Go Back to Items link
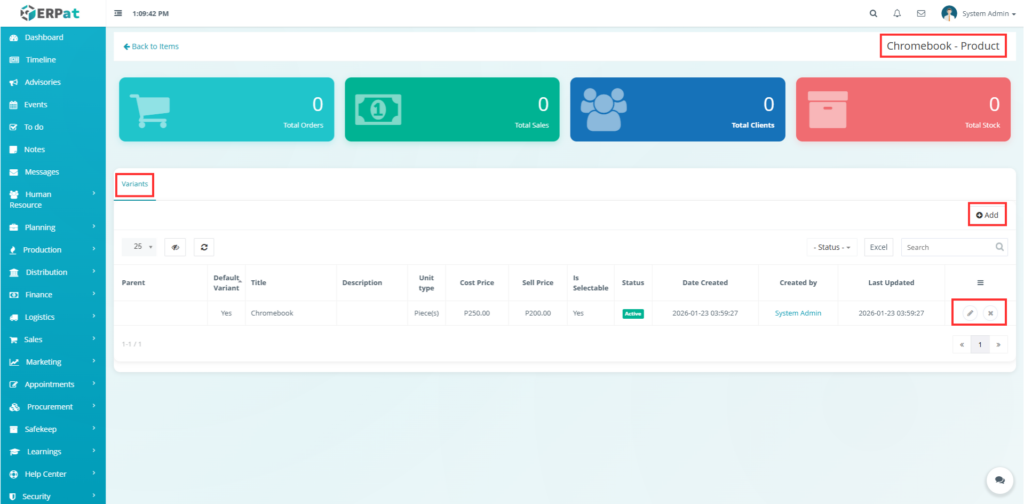Screen dimensions: 1024x504 tap(152, 46)
